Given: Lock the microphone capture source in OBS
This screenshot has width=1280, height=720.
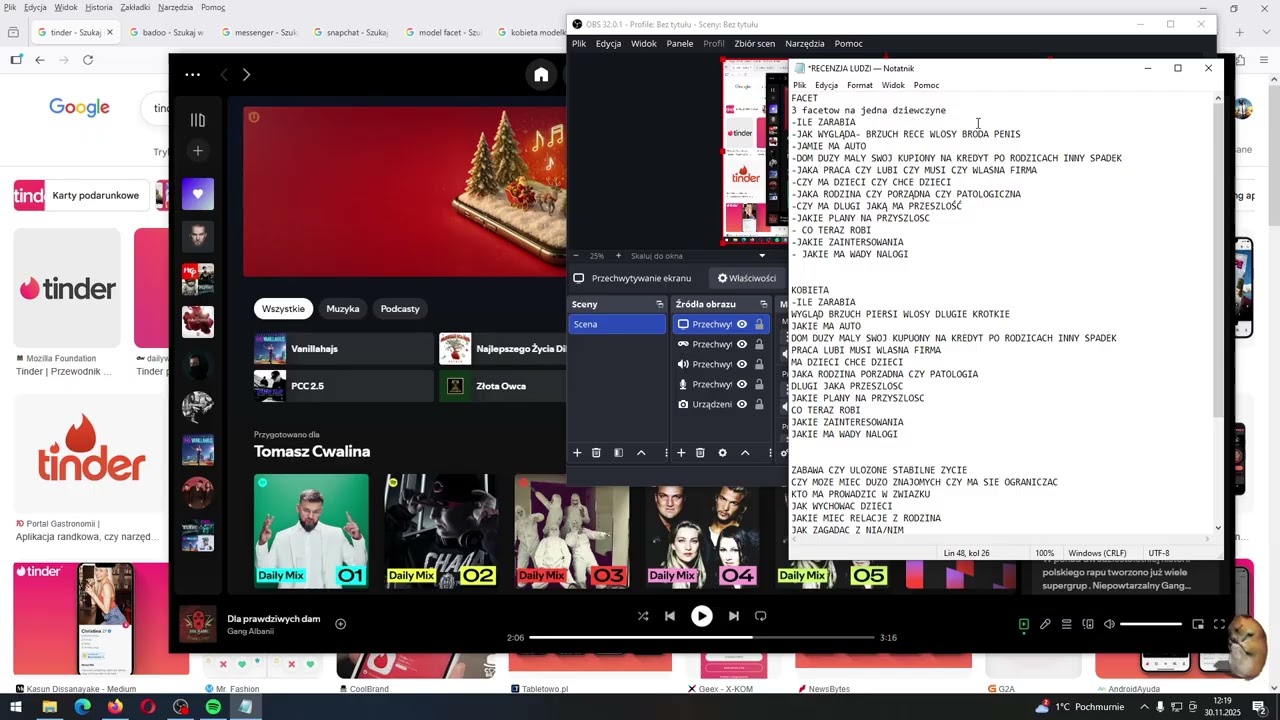Looking at the screenshot, I should tap(759, 384).
